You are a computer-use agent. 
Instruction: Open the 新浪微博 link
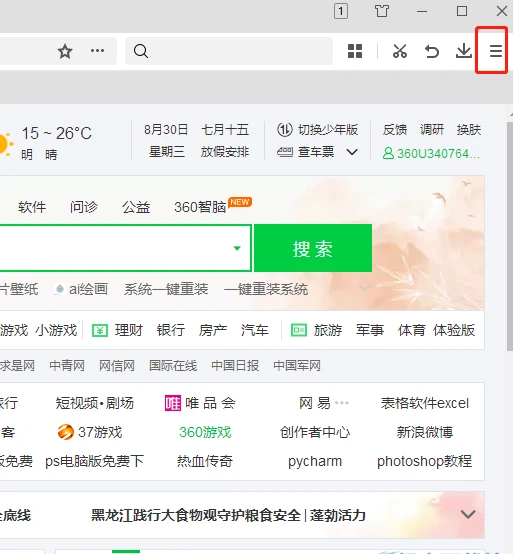coord(425,432)
